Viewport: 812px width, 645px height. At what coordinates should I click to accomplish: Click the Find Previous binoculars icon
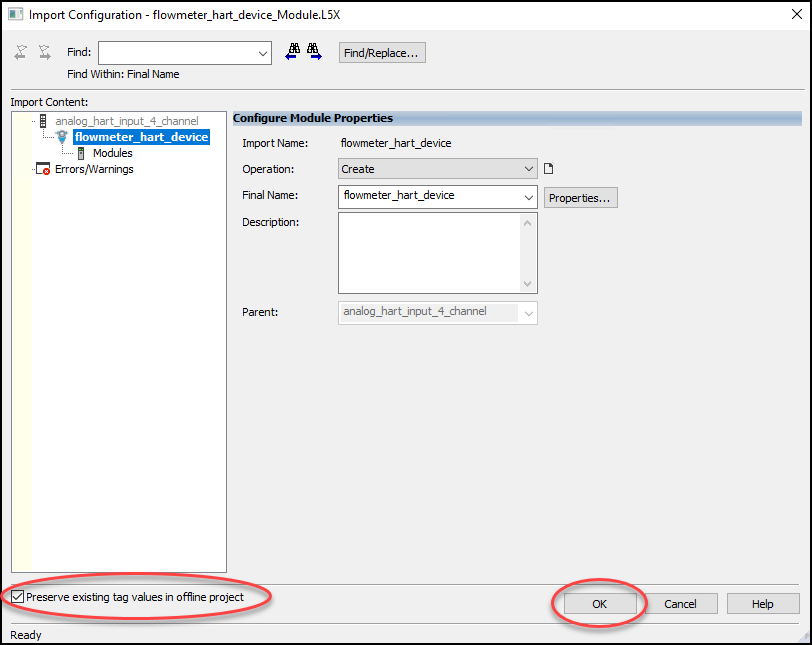tap(293, 52)
